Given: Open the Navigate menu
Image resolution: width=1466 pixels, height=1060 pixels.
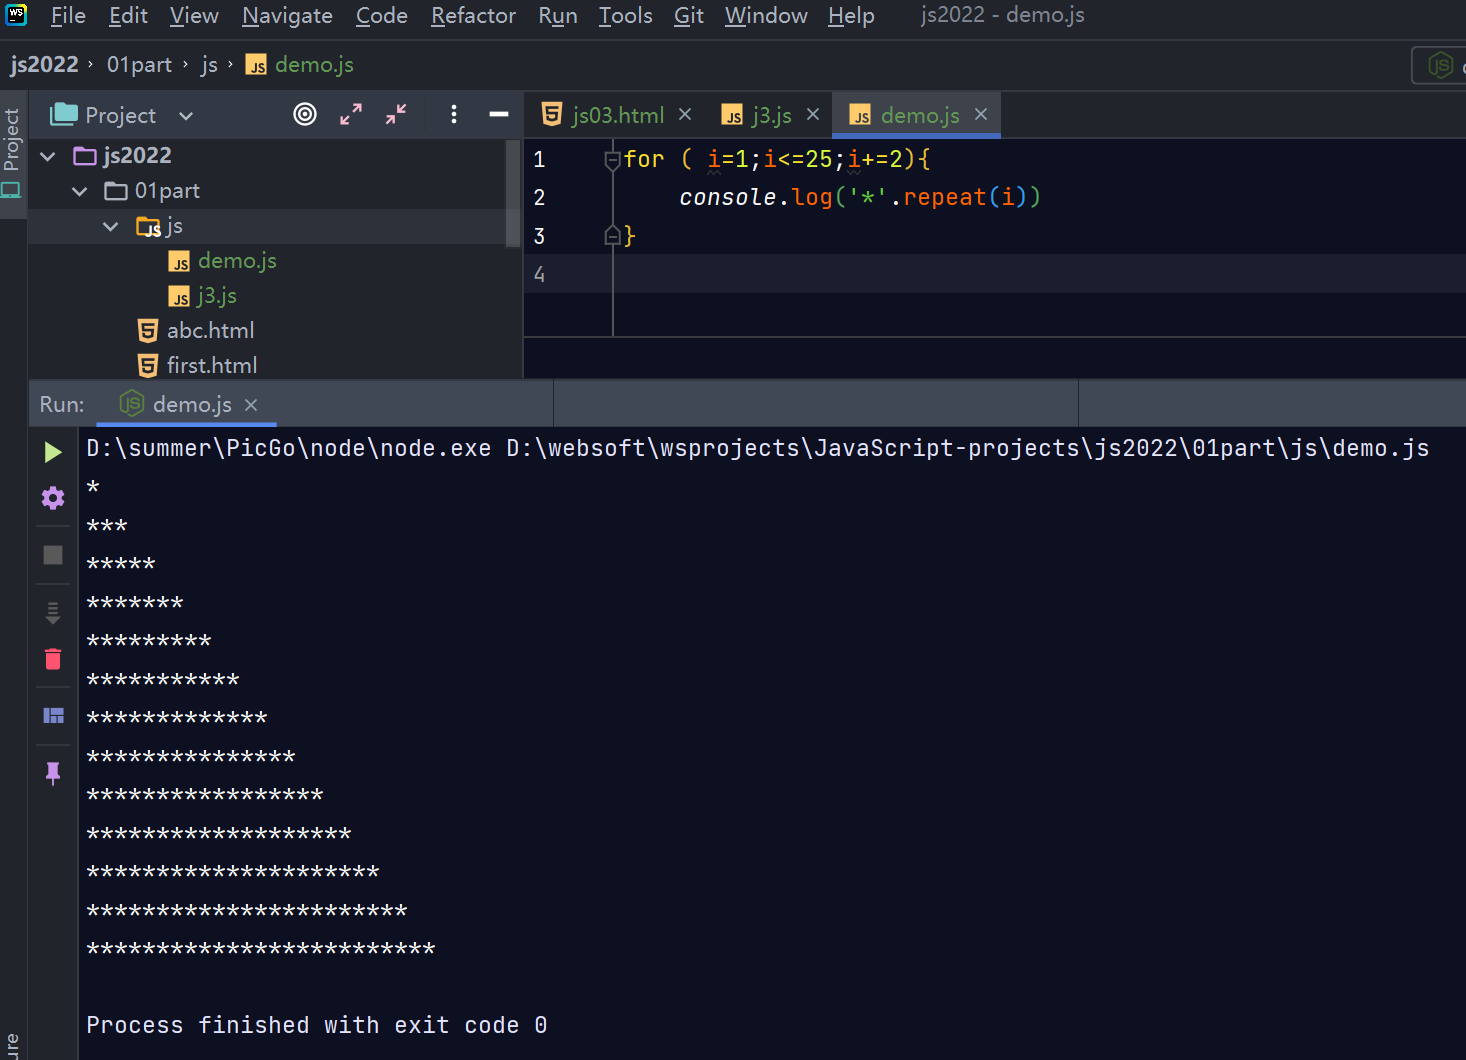Looking at the screenshot, I should (287, 15).
